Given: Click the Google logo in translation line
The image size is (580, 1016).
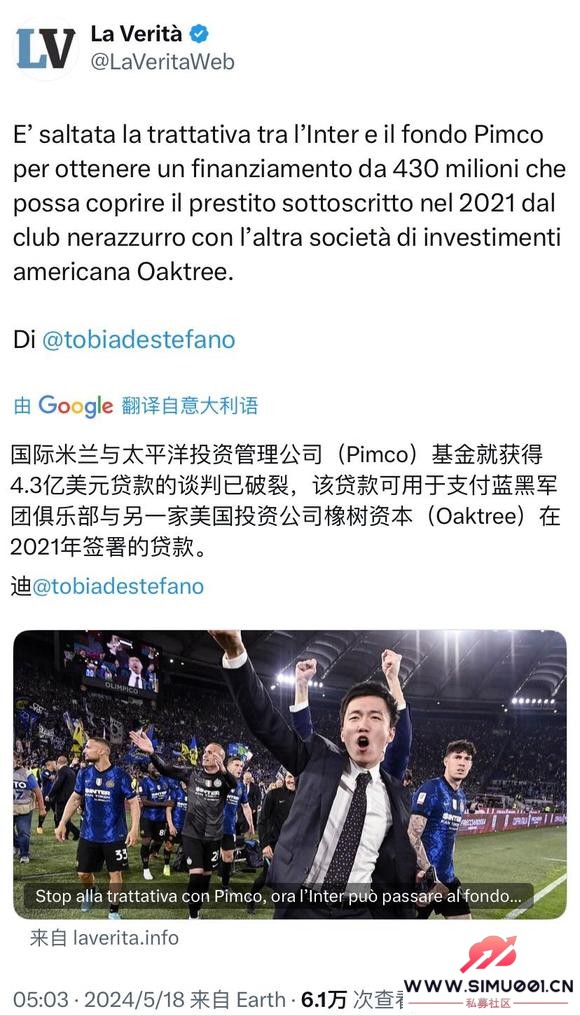Looking at the screenshot, I should pos(75,406).
